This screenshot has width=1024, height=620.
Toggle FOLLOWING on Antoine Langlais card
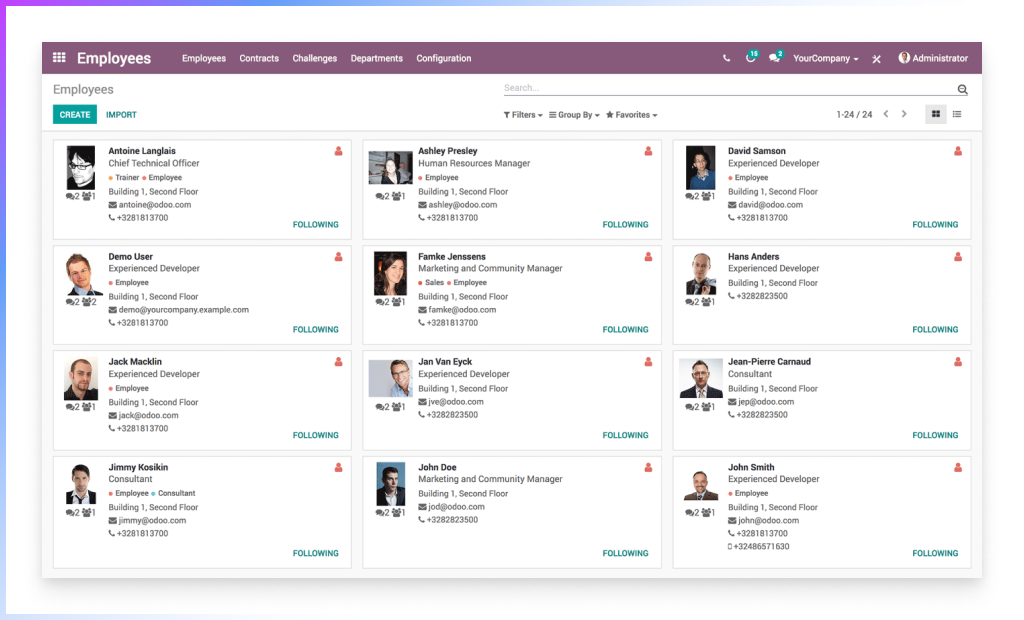click(x=315, y=225)
